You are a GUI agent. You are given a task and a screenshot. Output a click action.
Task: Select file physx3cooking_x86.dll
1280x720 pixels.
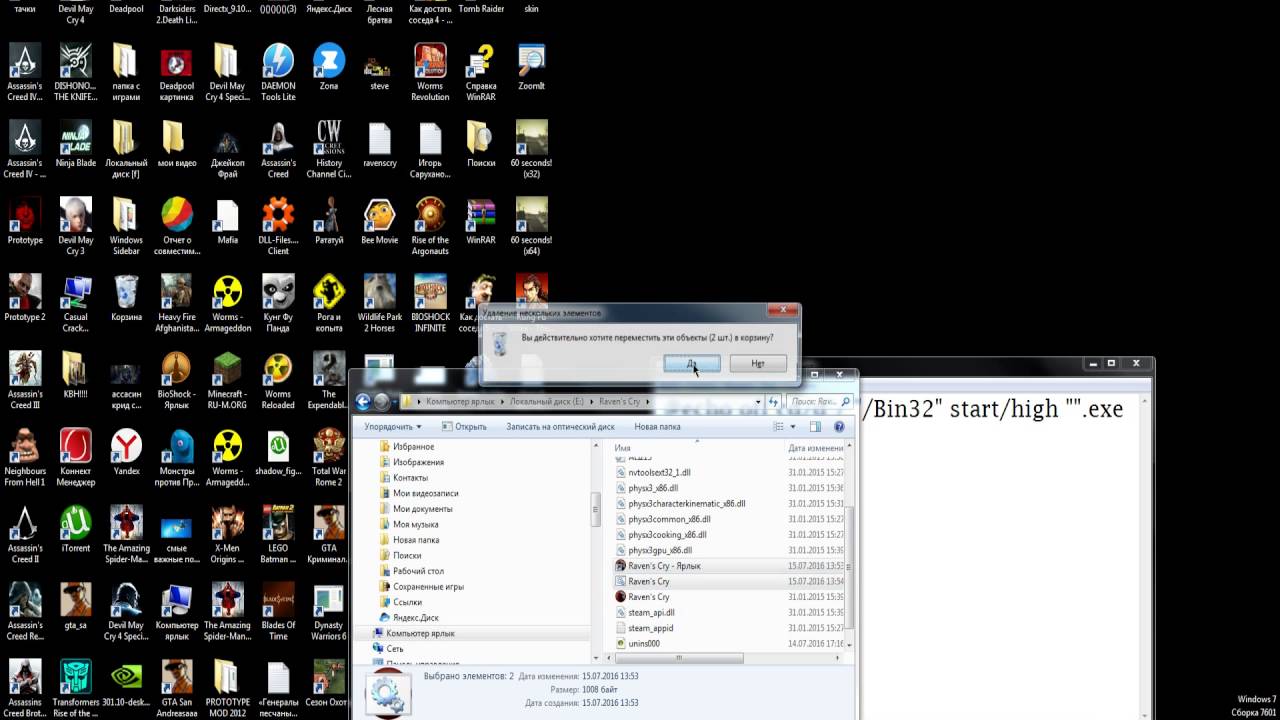(667, 535)
